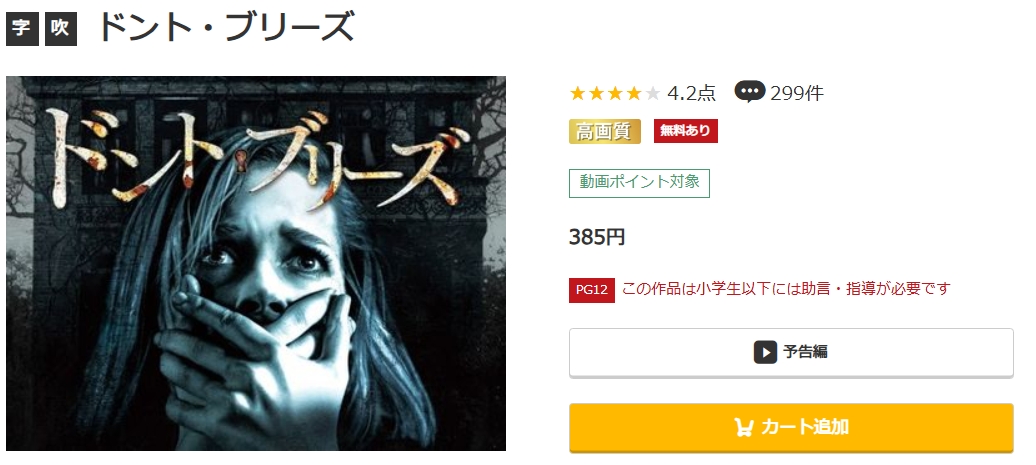The image size is (1036, 465).
Task: Click the first gold rating star
Action: point(578,93)
